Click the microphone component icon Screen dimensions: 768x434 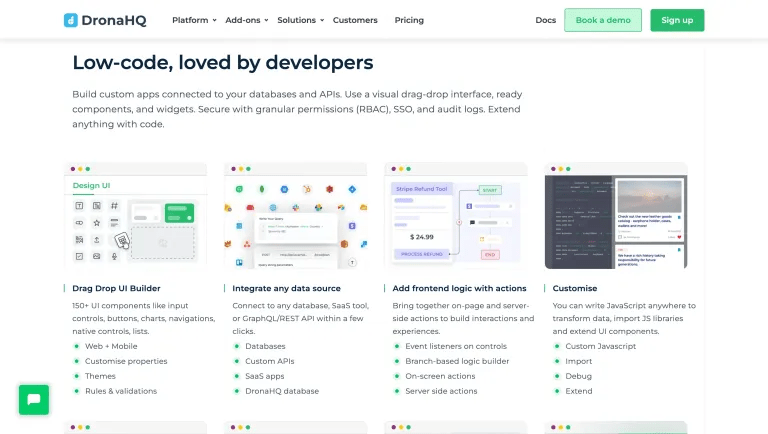[114, 256]
